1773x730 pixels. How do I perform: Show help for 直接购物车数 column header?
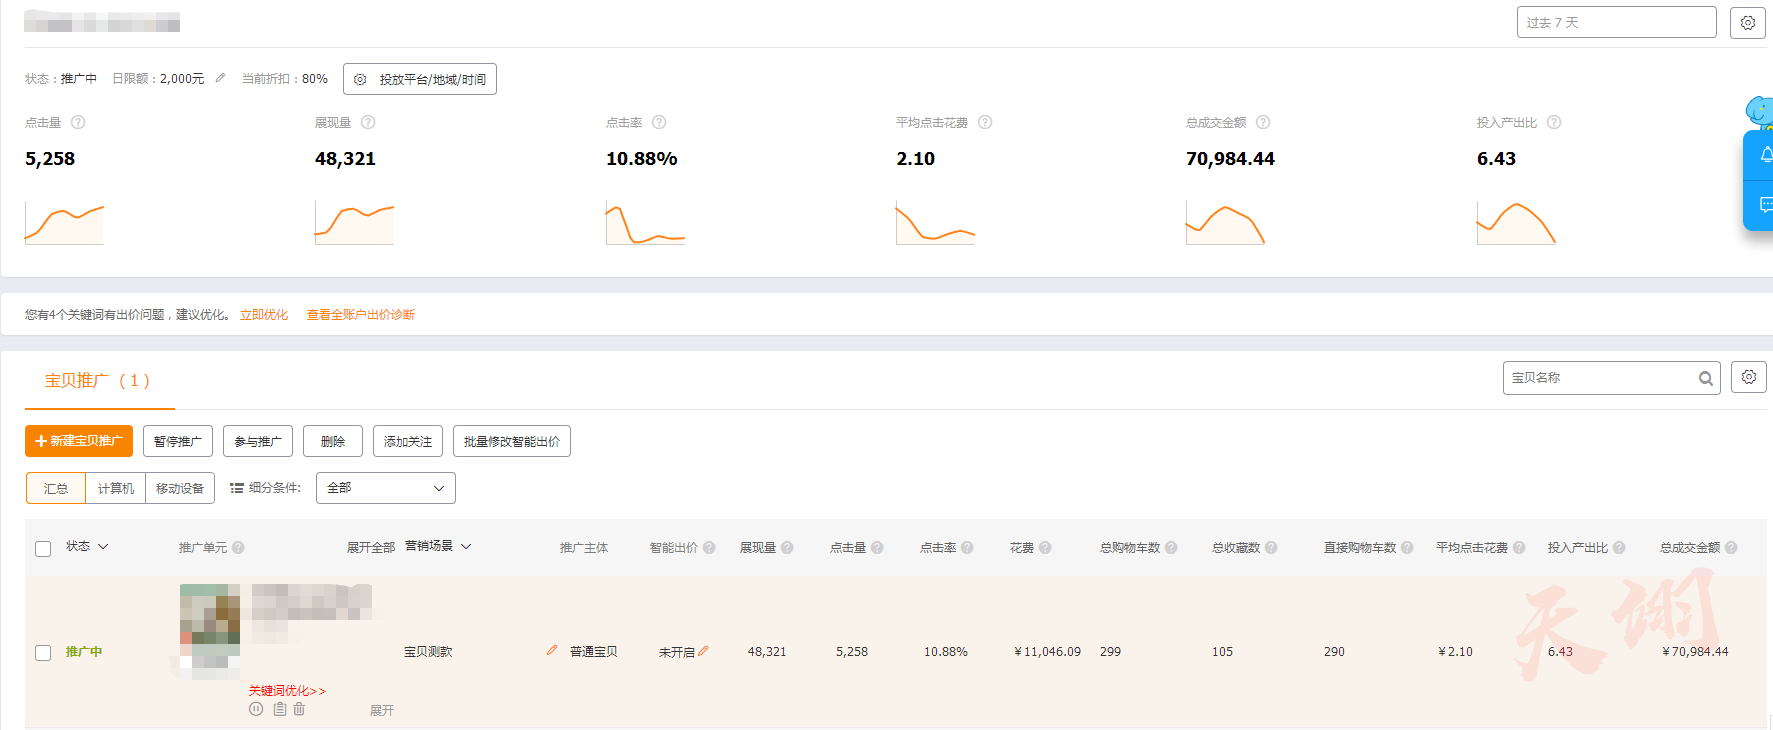tap(1407, 547)
